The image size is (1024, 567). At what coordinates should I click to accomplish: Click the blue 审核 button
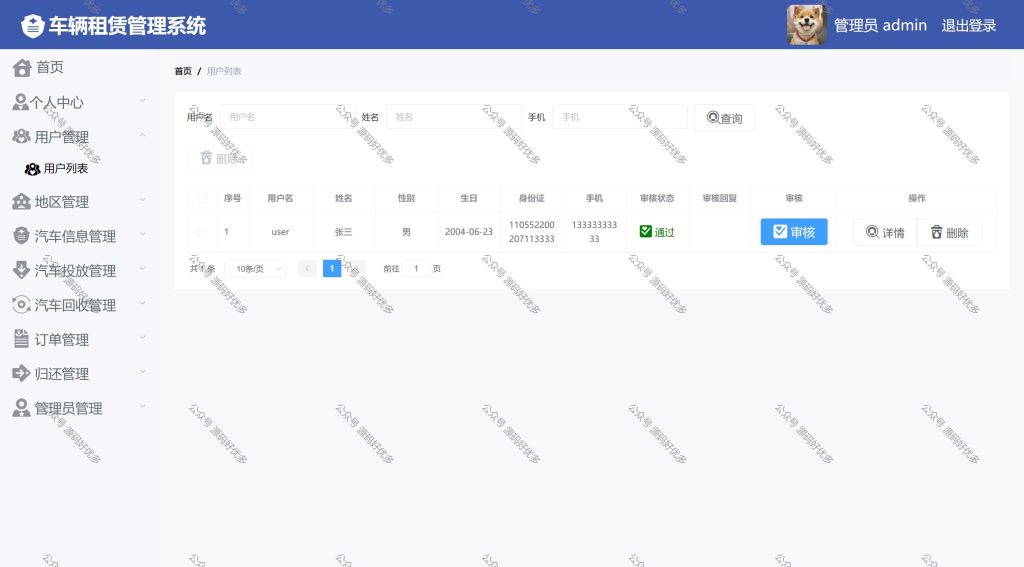pos(793,232)
